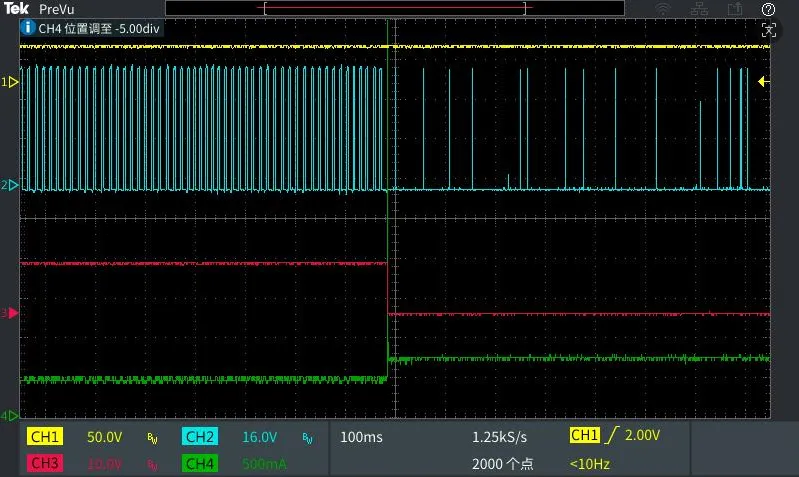Click the CH1 trigger source badge
Image resolution: width=799 pixels, height=477 pixels.
pos(584,435)
